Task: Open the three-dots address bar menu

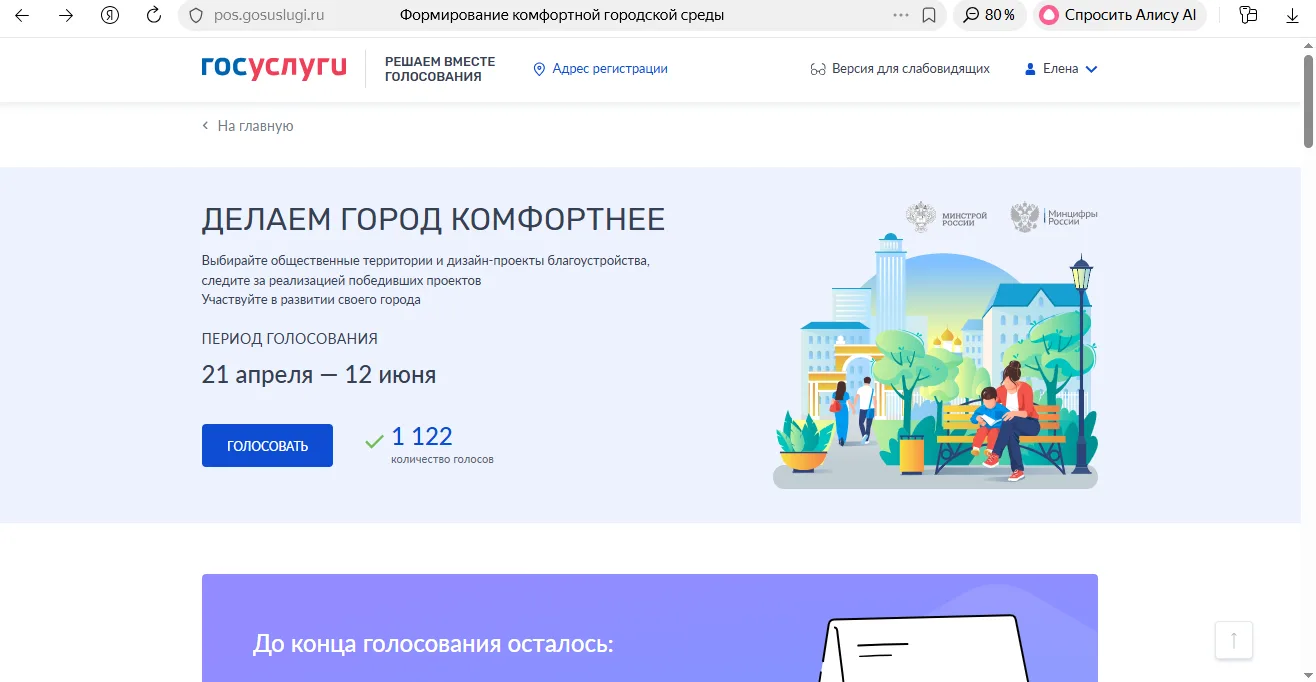Action: coord(901,15)
